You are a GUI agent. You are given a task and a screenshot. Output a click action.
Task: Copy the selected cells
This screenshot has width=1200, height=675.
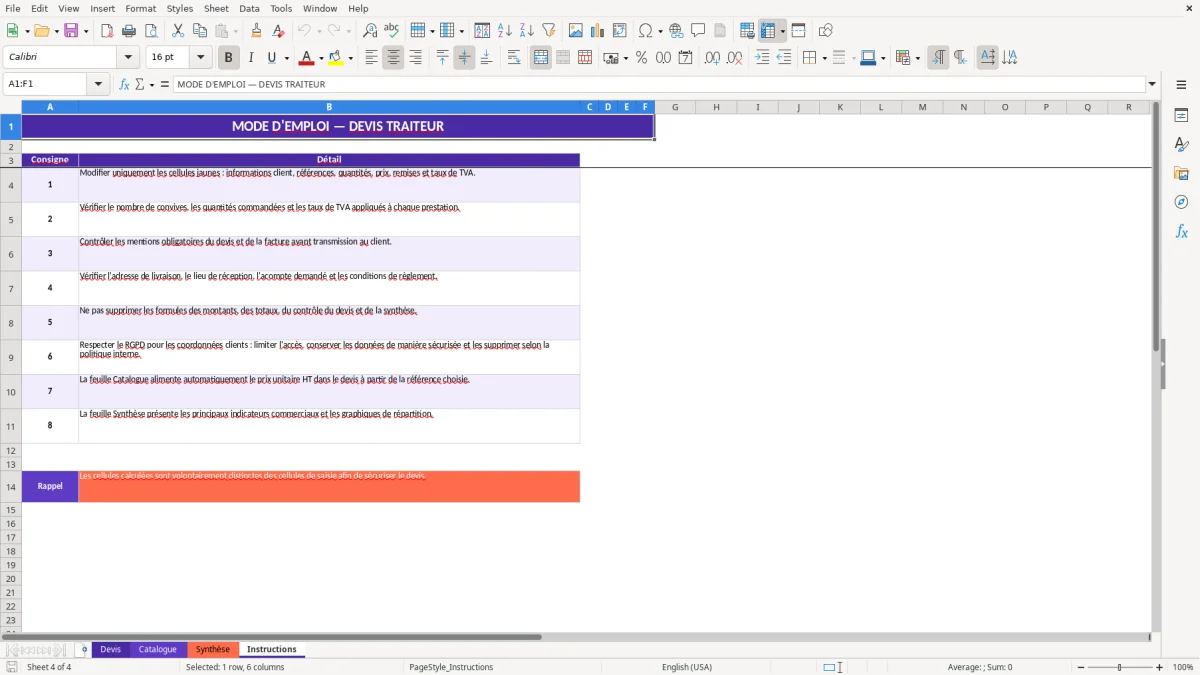click(x=200, y=31)
